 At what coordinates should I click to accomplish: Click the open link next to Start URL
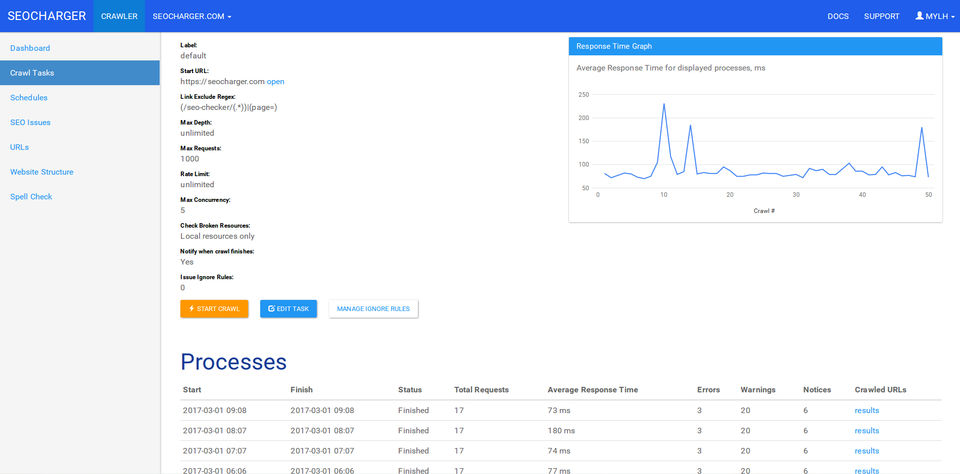[x=276, y=81]
